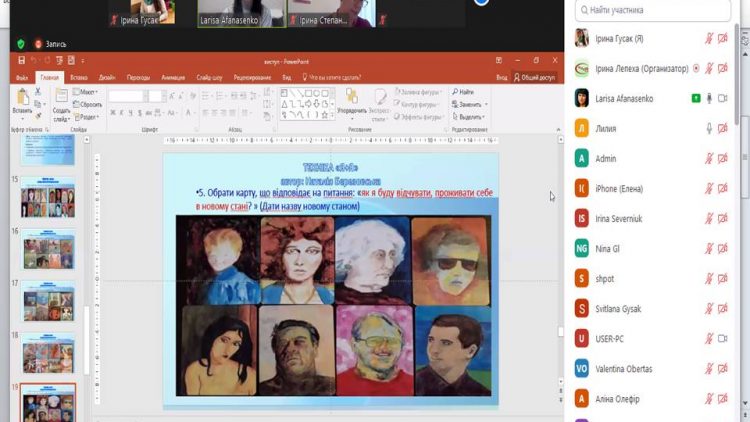Viewport: 750px width, 422px height.
Task: Click the Arrange (Упорядочить) icon
Action: coord(352,96)
